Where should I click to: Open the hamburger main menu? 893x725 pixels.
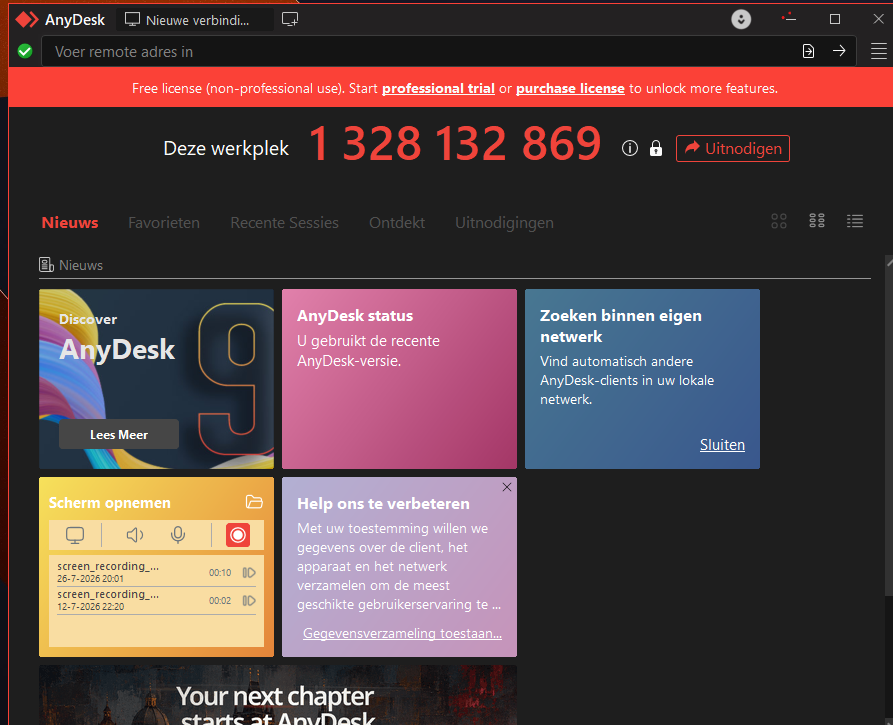(x=878, y=51)
